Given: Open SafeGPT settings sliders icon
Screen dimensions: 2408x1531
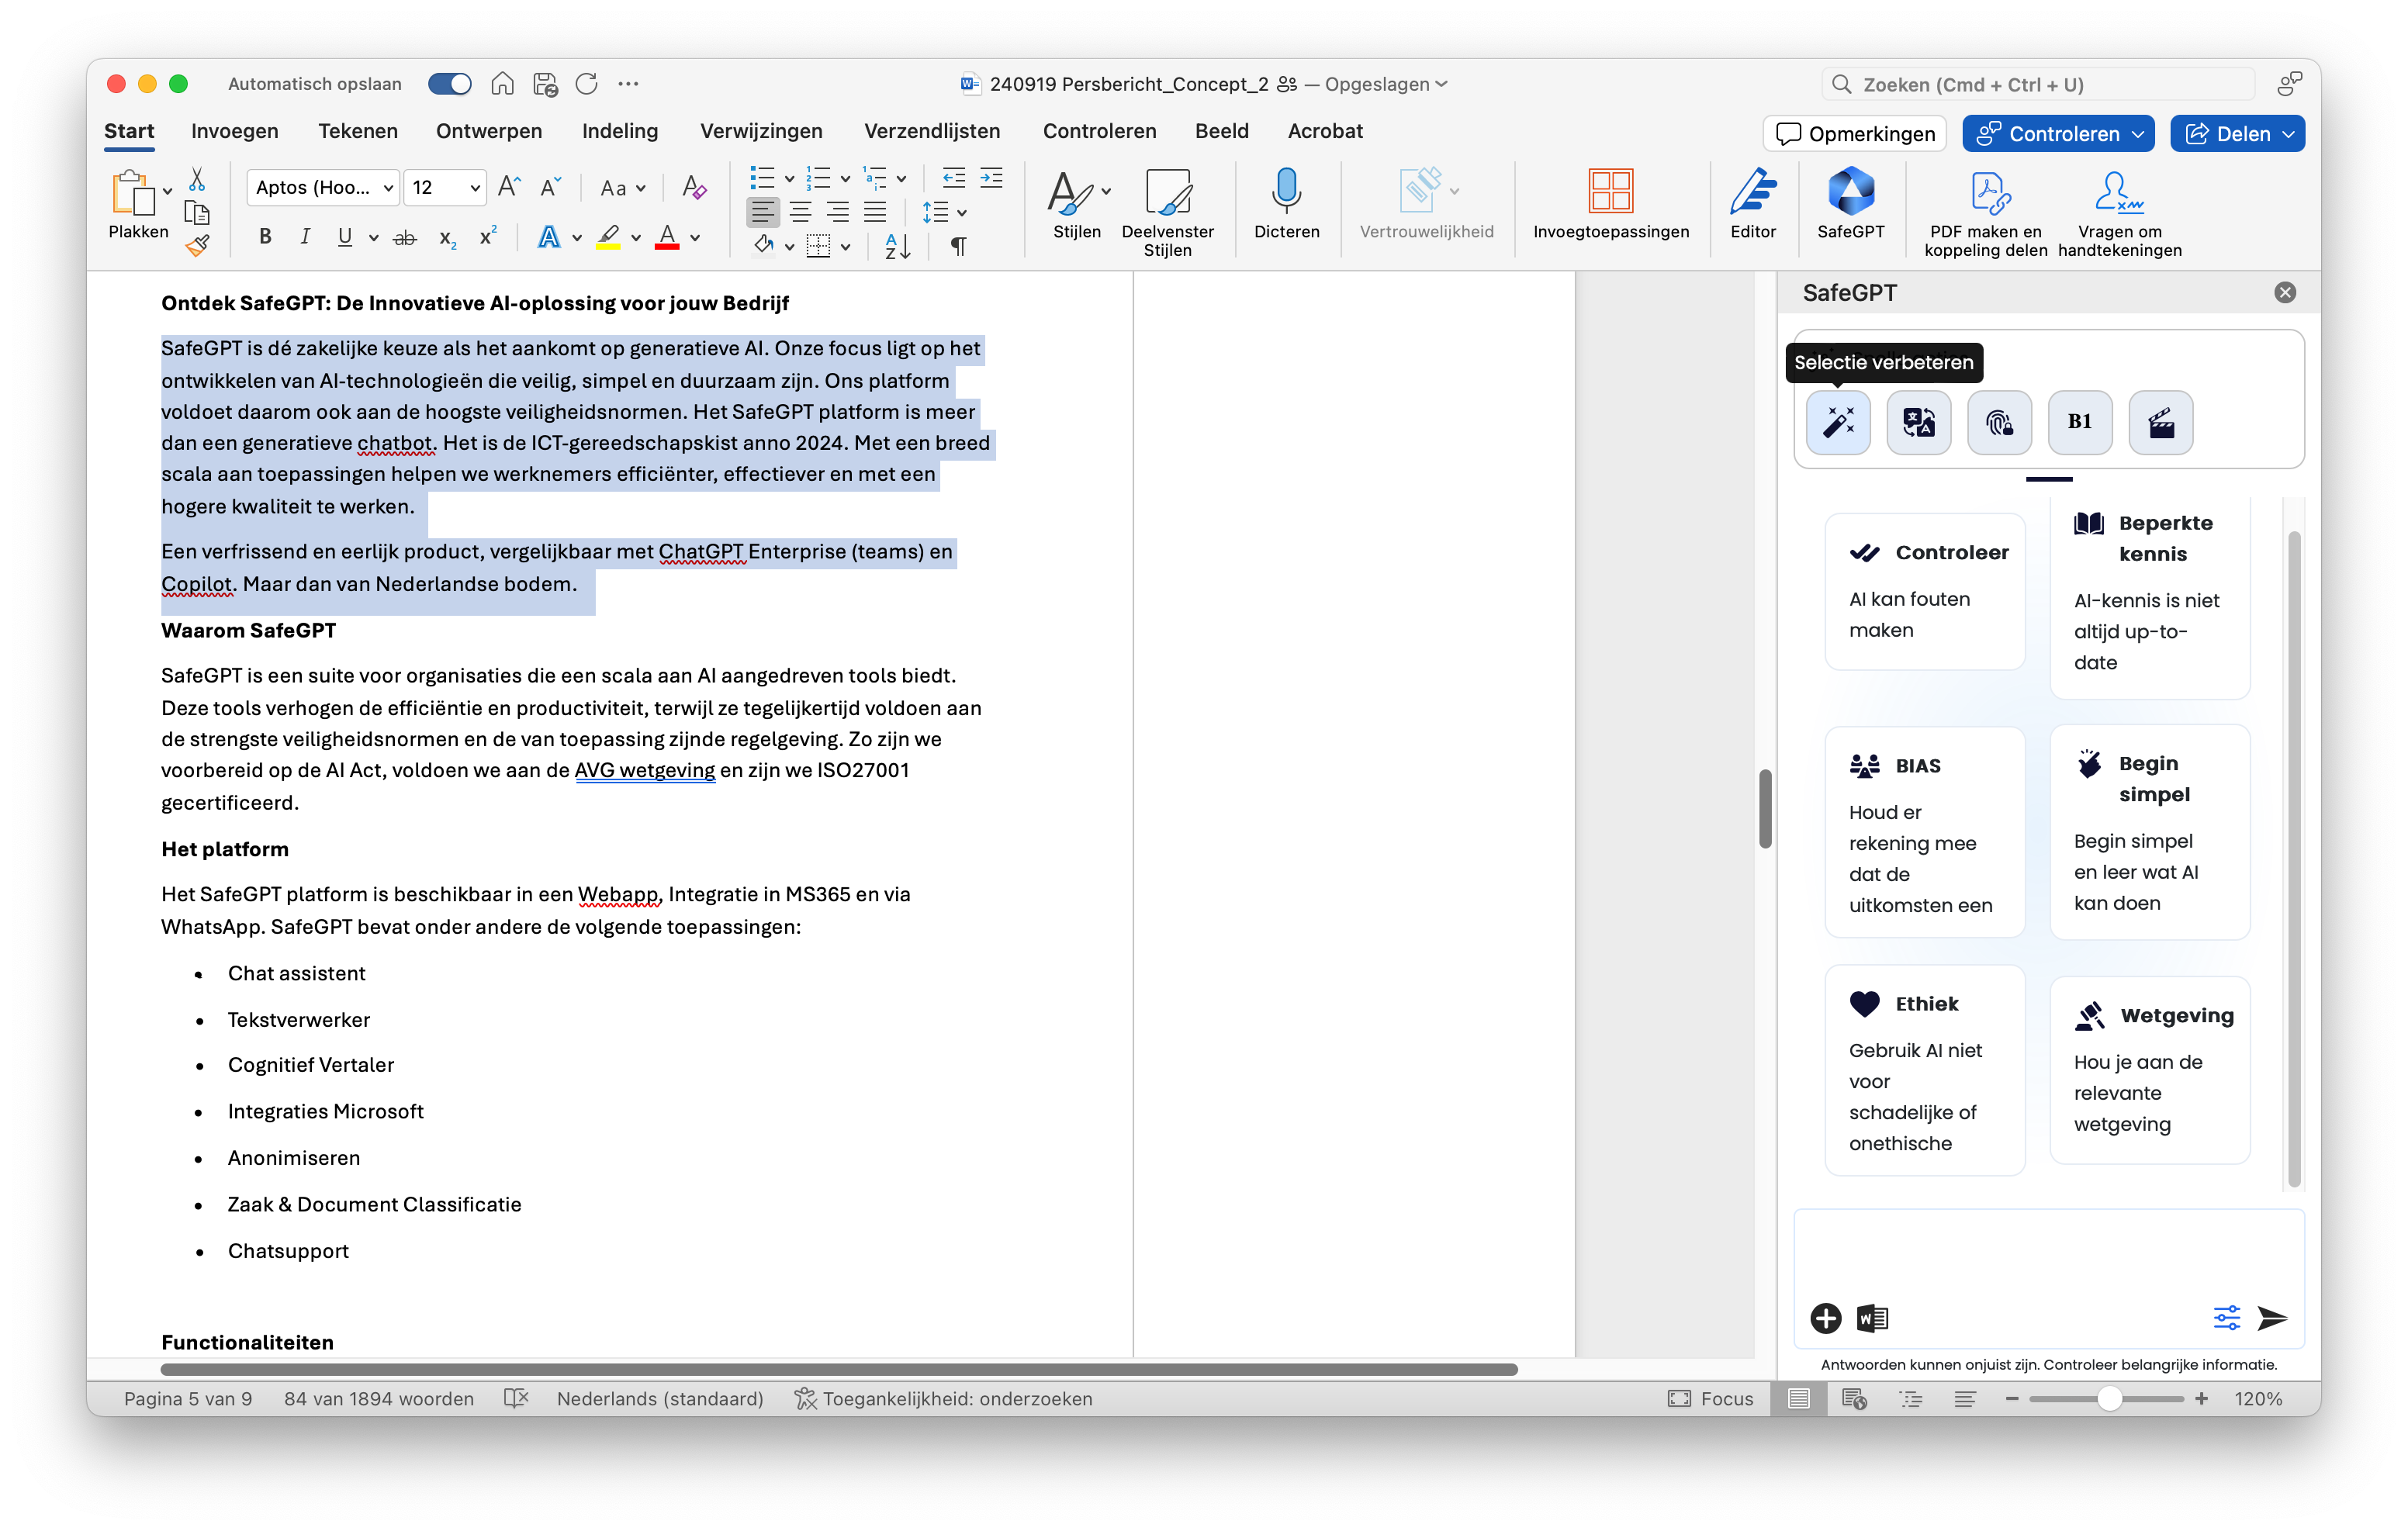Looking at the screenshot, I should click(2226, 1318).
